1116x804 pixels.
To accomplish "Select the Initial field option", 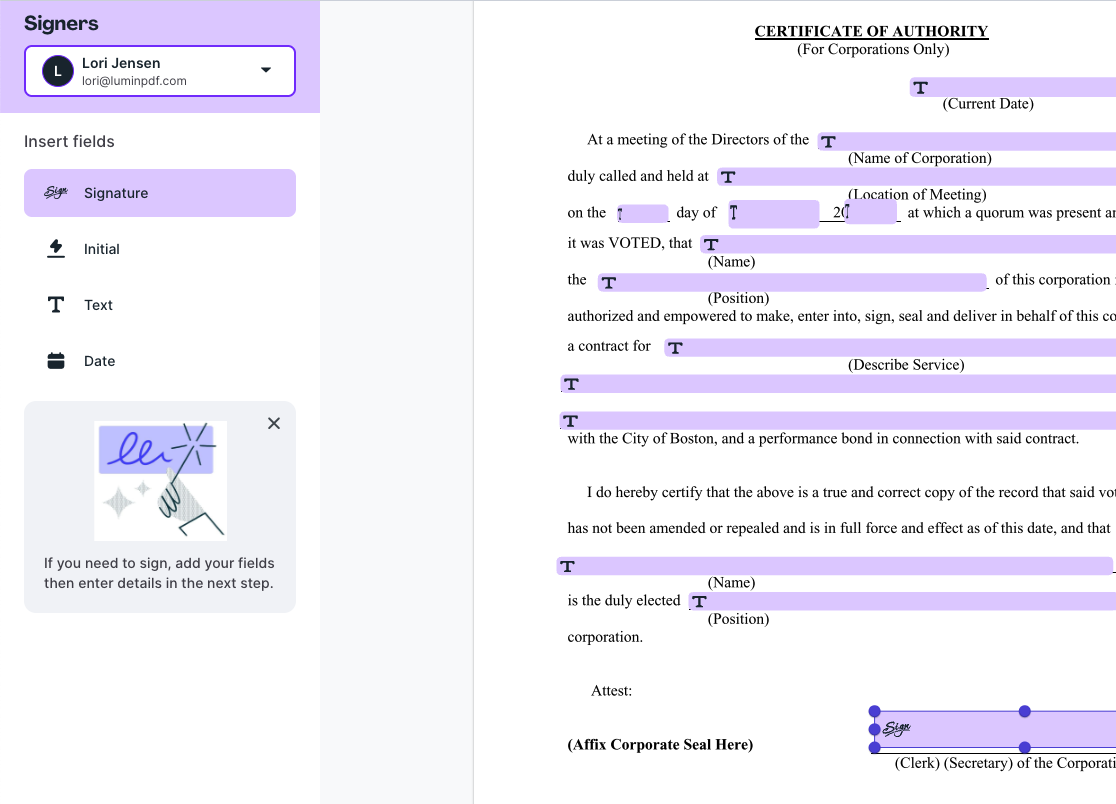I will point(159,249).
